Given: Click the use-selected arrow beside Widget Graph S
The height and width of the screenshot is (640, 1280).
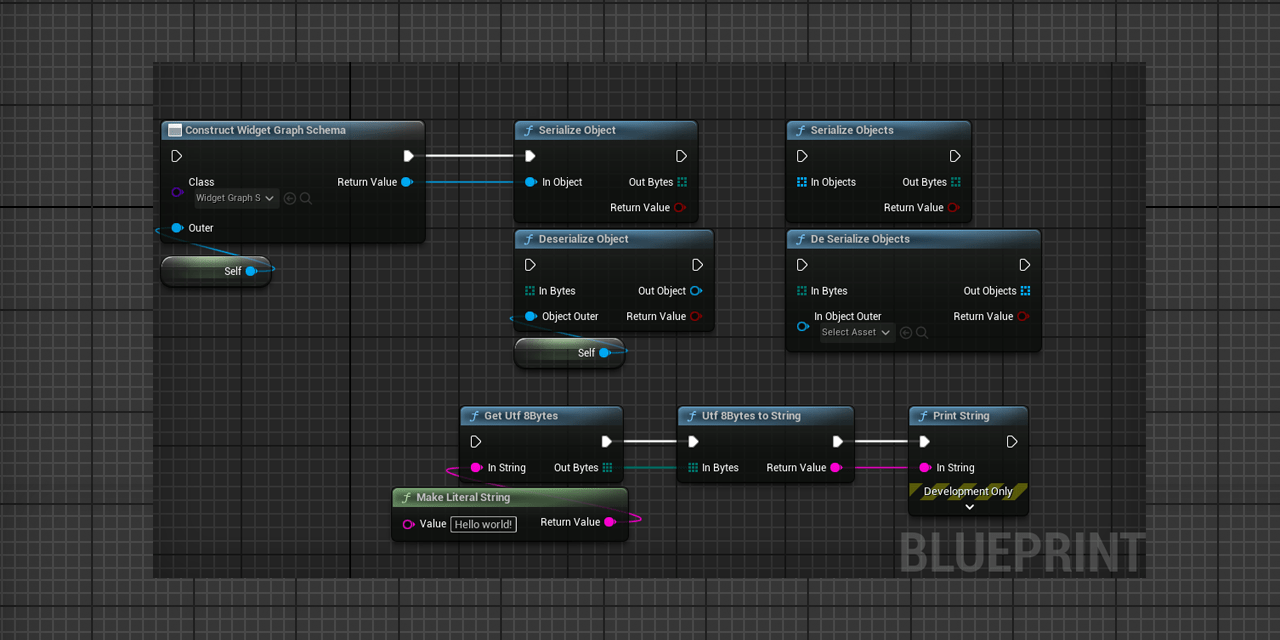Looking at the screenshot, I should [290, 198].
